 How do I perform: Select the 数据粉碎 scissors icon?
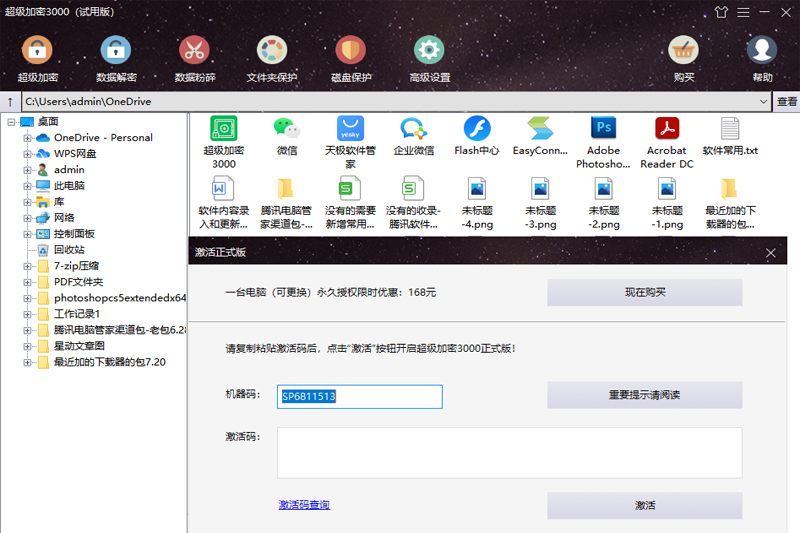coord(194,50)
